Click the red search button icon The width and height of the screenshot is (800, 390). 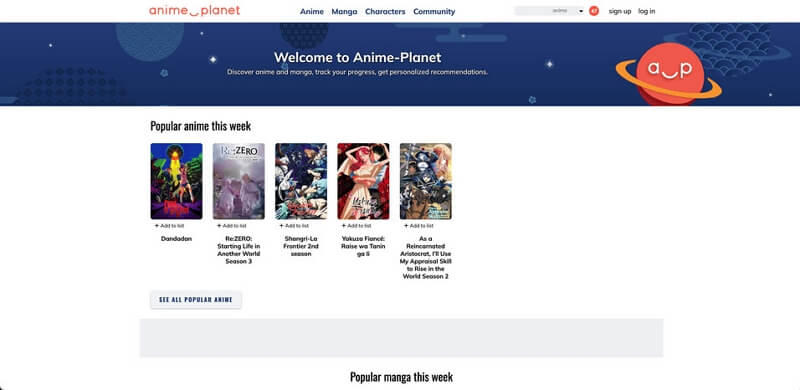tap(594, 11)
